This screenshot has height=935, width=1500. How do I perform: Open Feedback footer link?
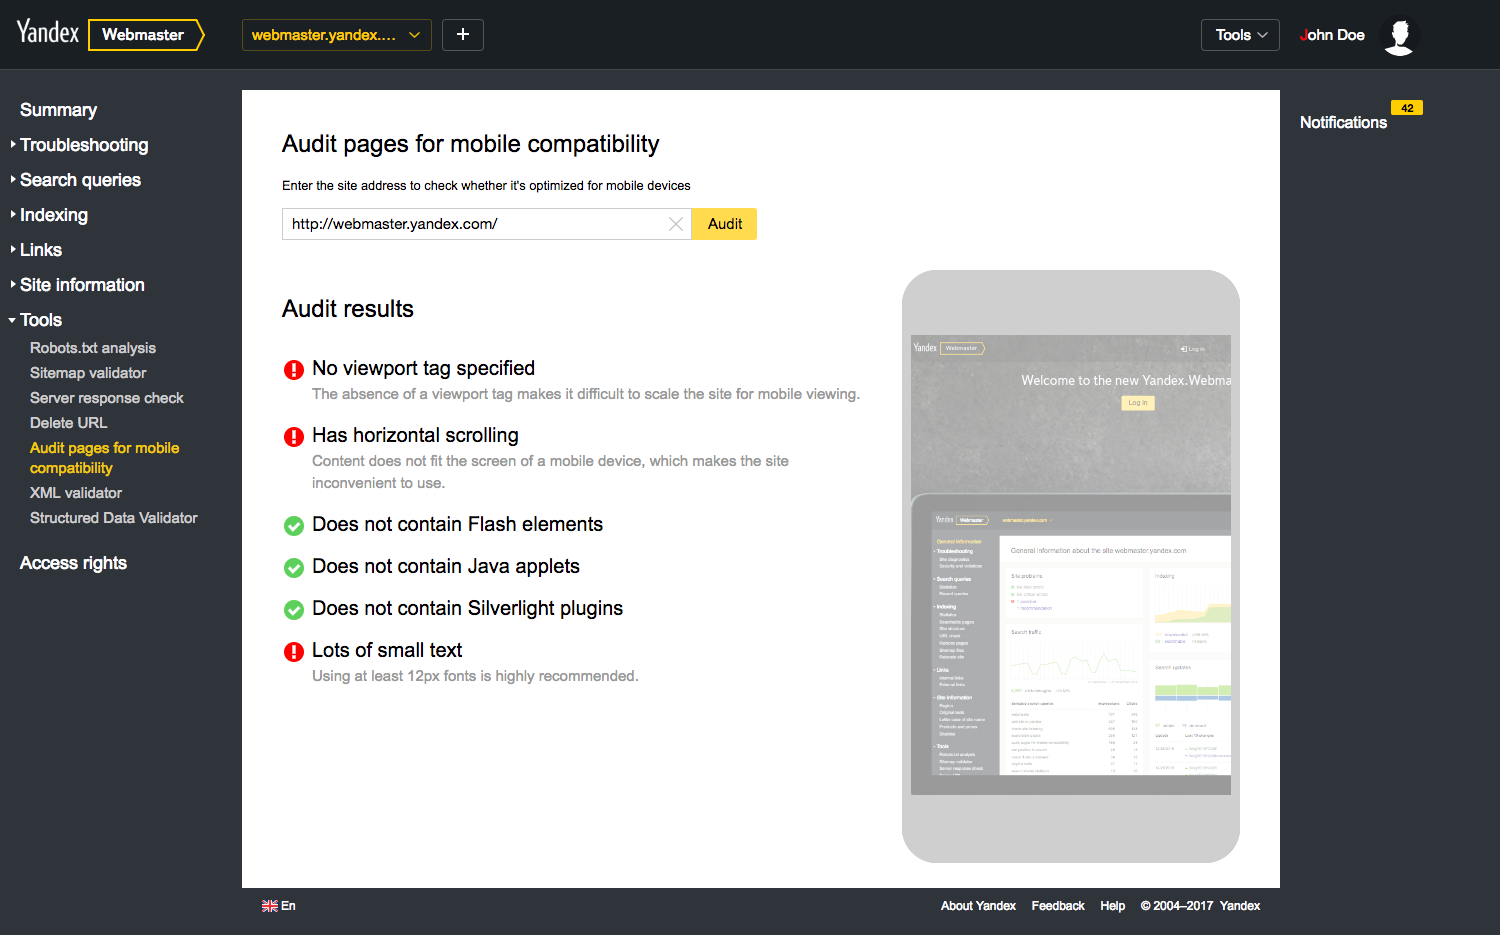point(1058,906)
